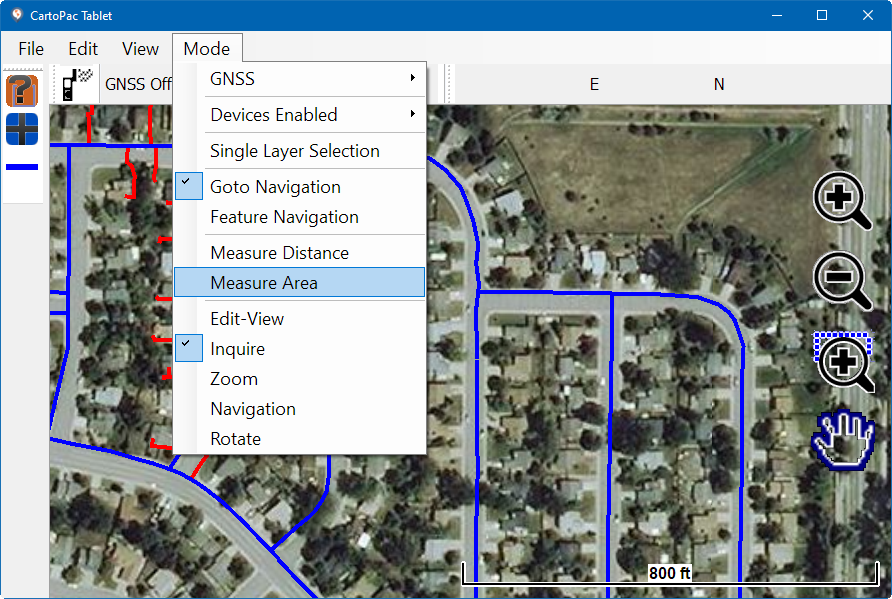The width and height of the screenshot is (892, 599).
Task: Click the CartoPac app icon in title bar
Action: [16, 16]
